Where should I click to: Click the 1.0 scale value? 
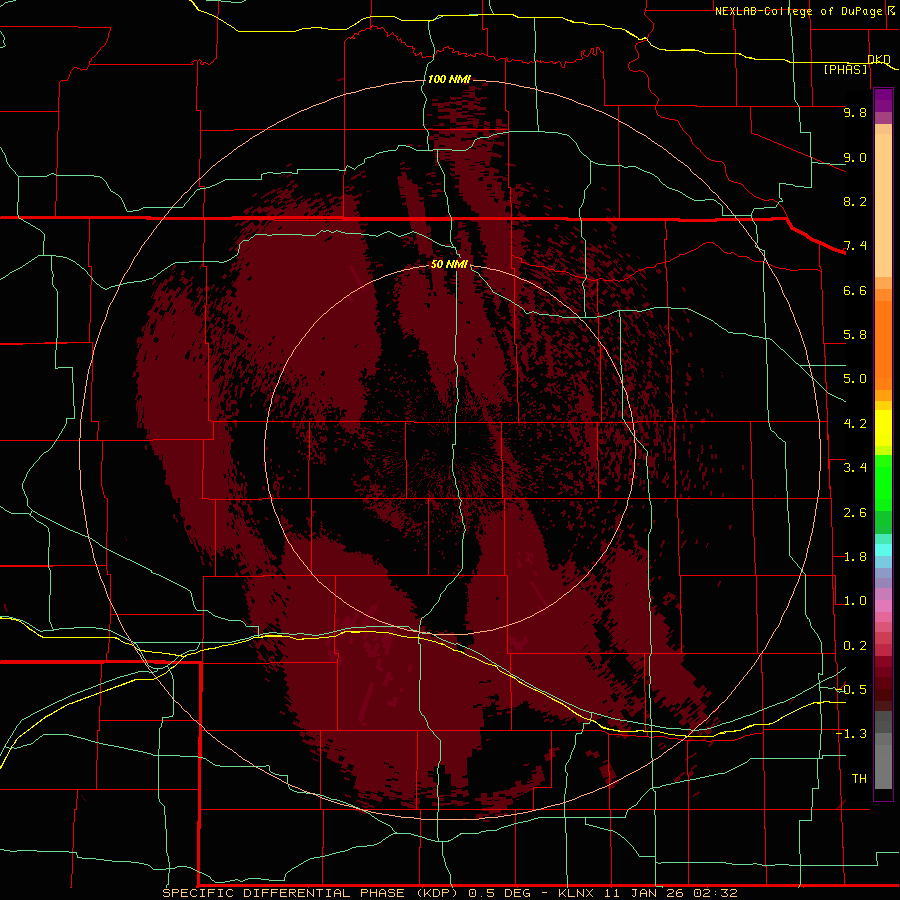855,601
